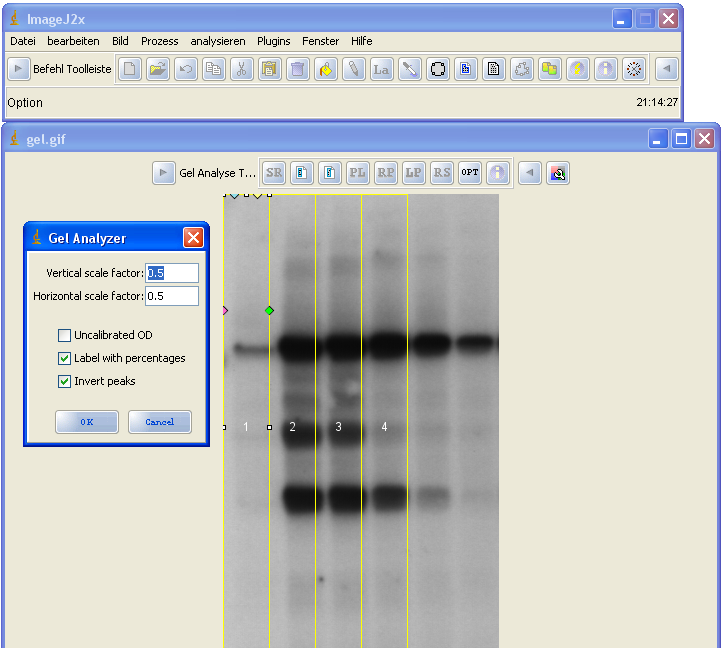Click the first blue lane icon after SR
This screenshot has width=721, height=648.
pyautogui.click(x=302, y=173)
